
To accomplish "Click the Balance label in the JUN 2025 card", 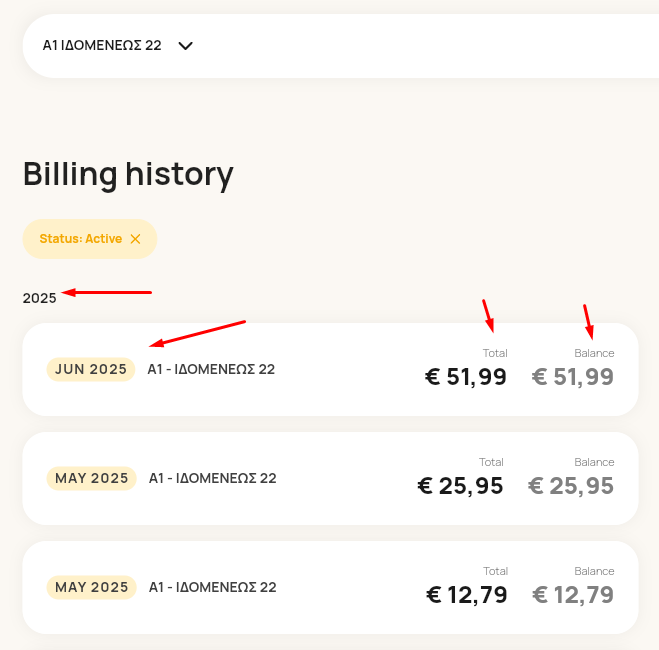I will (x=594, y=353).
